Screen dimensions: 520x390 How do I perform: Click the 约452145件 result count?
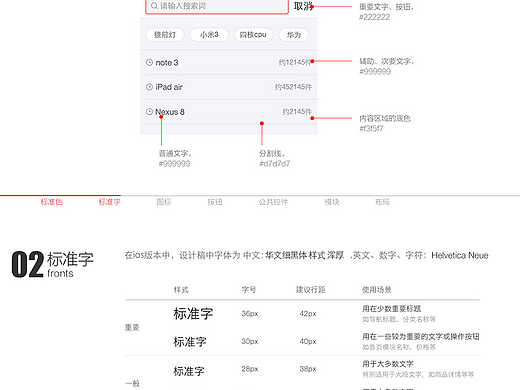click(x=293, y=87)
